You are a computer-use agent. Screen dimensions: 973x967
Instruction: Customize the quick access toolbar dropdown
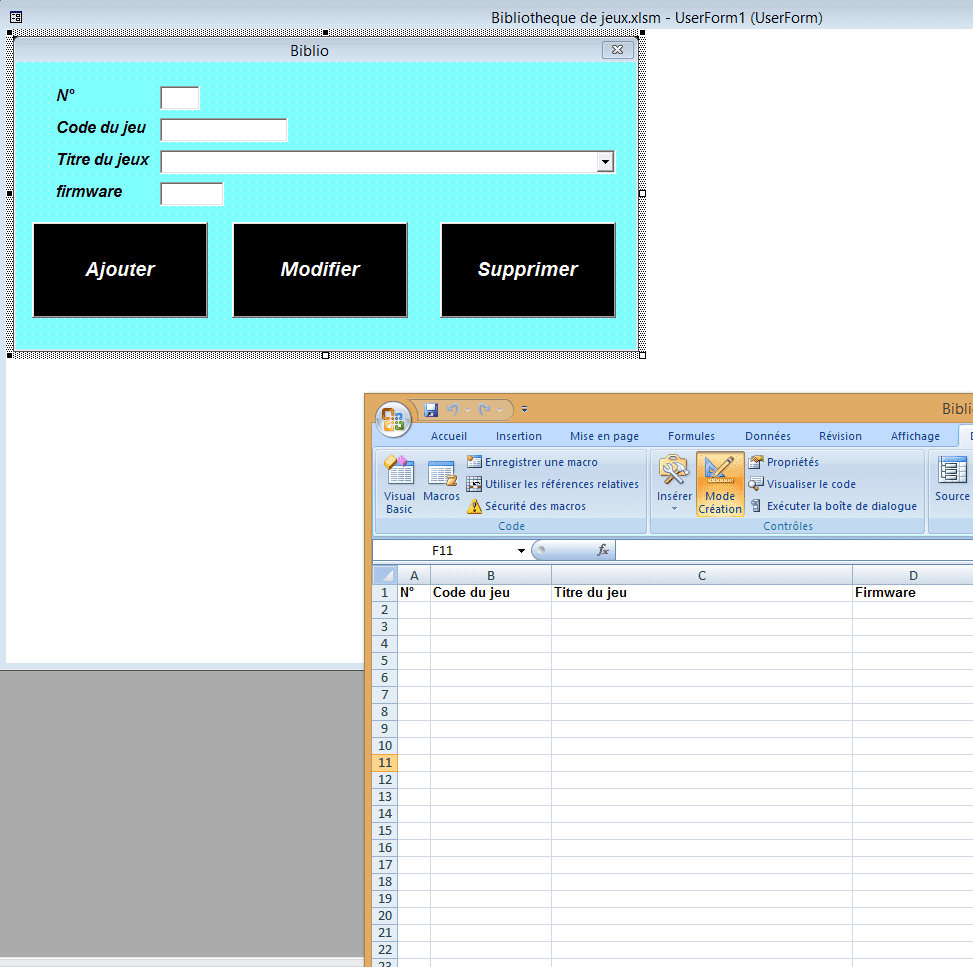[x=524, y=410]
